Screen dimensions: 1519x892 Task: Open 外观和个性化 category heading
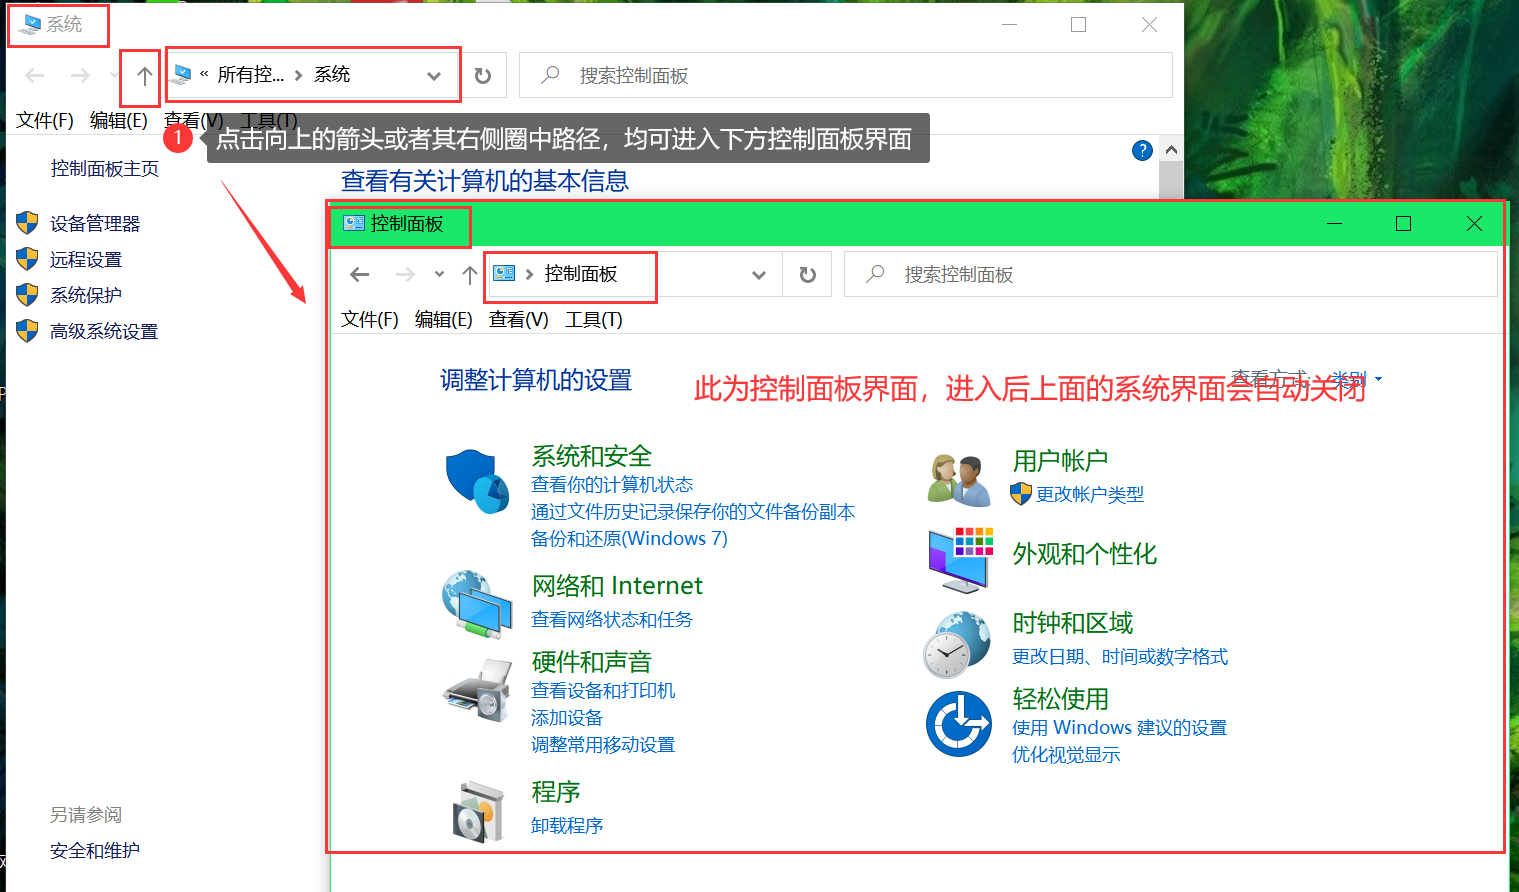pyautogui.click(x=1085, y=553)
